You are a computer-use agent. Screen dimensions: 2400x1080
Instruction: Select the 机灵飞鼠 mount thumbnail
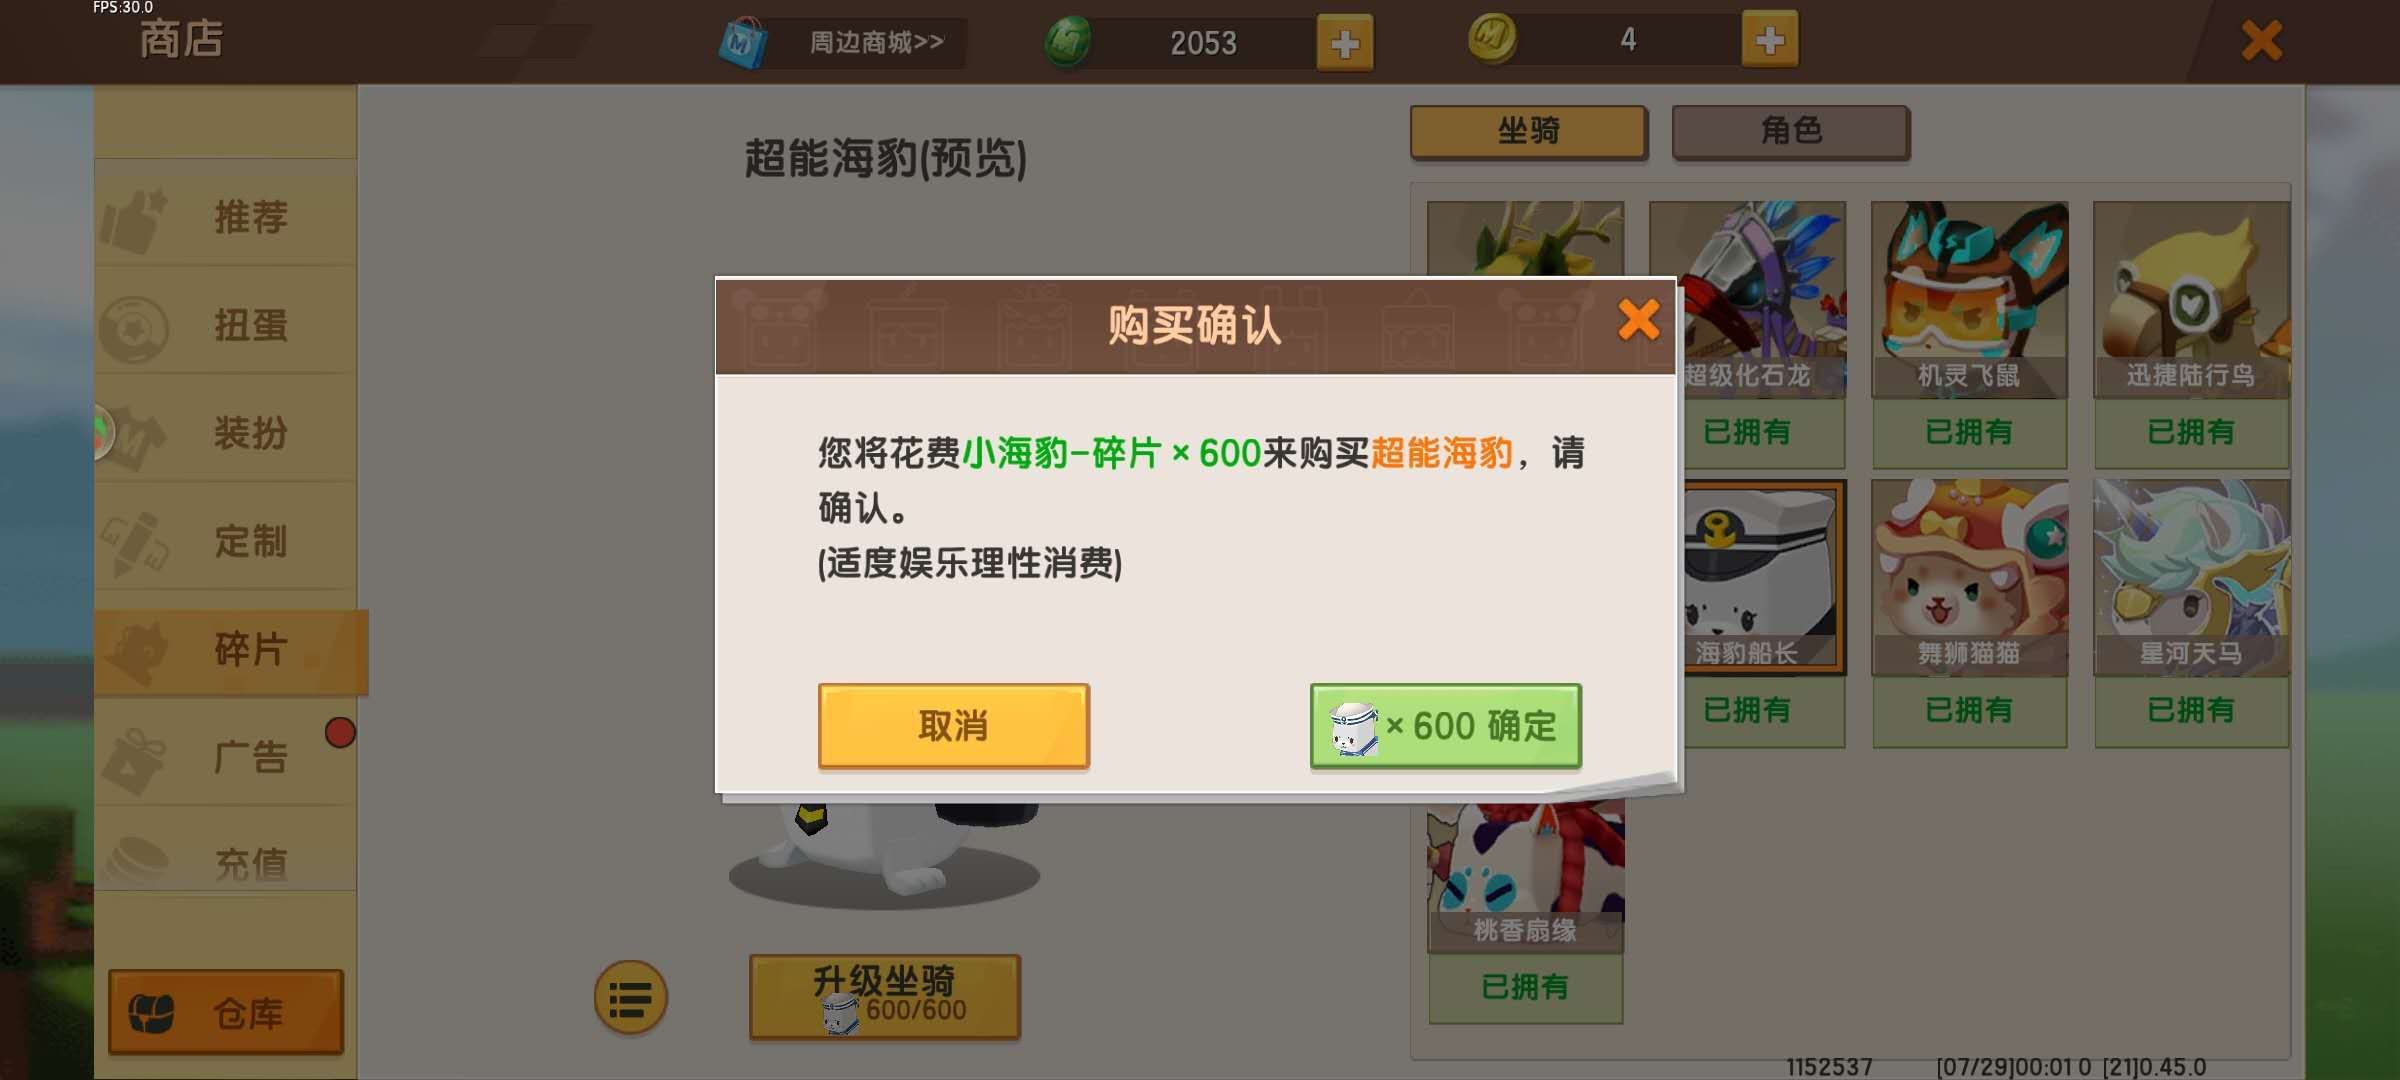pyautogui.click(x=1969, y=300)
